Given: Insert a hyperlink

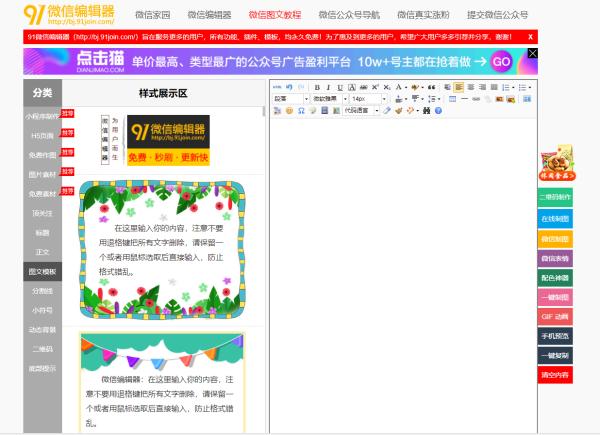Looking at the screenshot, I should click(476, 99).
